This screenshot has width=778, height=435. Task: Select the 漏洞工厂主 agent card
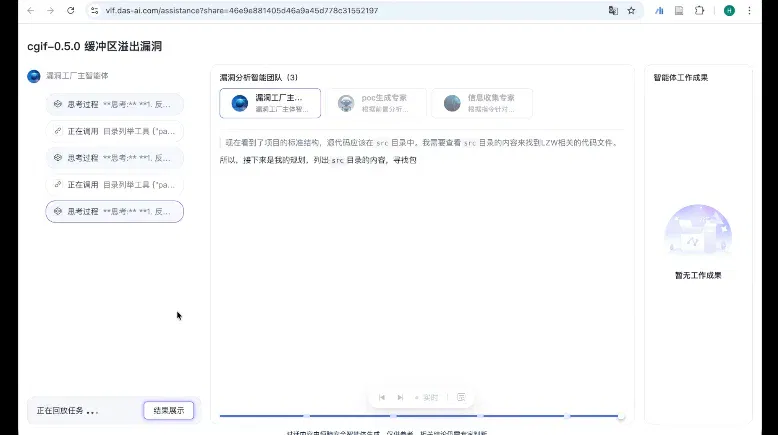click(x=270, y=103)
